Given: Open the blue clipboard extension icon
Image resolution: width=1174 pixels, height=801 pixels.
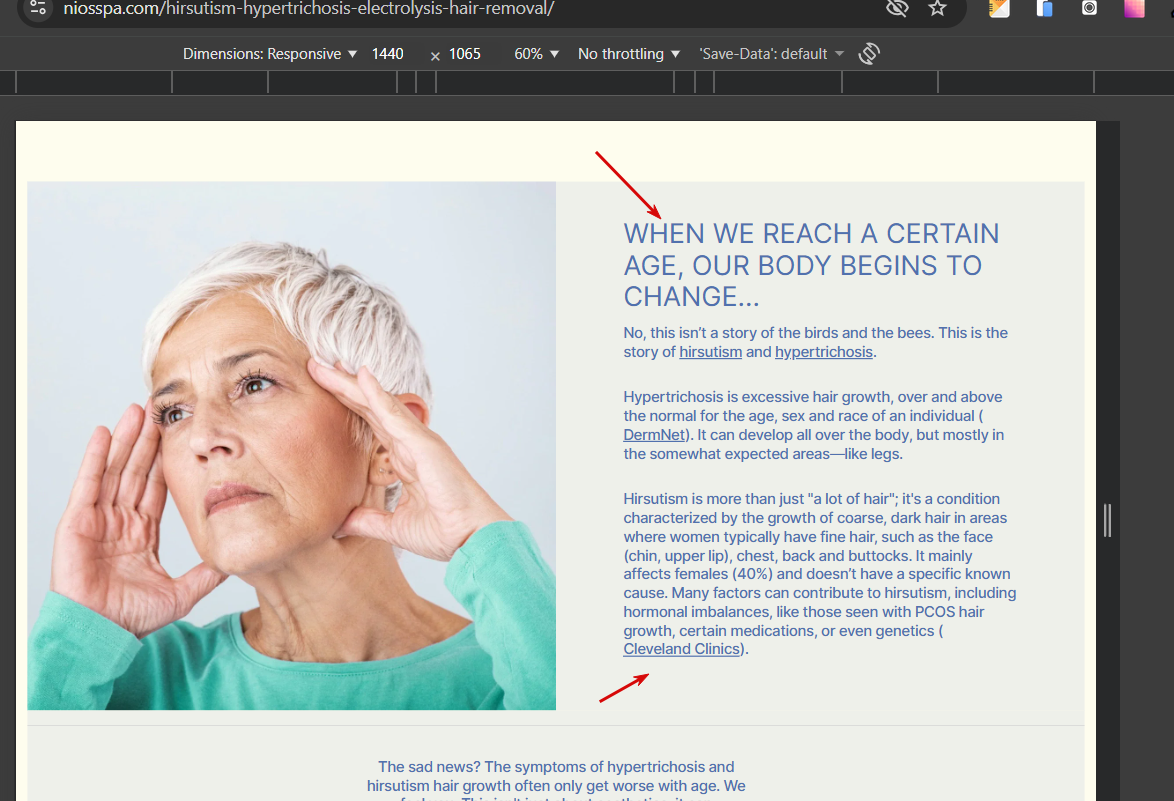Looking at the screenshot, I should click(x=1044, y=8).
